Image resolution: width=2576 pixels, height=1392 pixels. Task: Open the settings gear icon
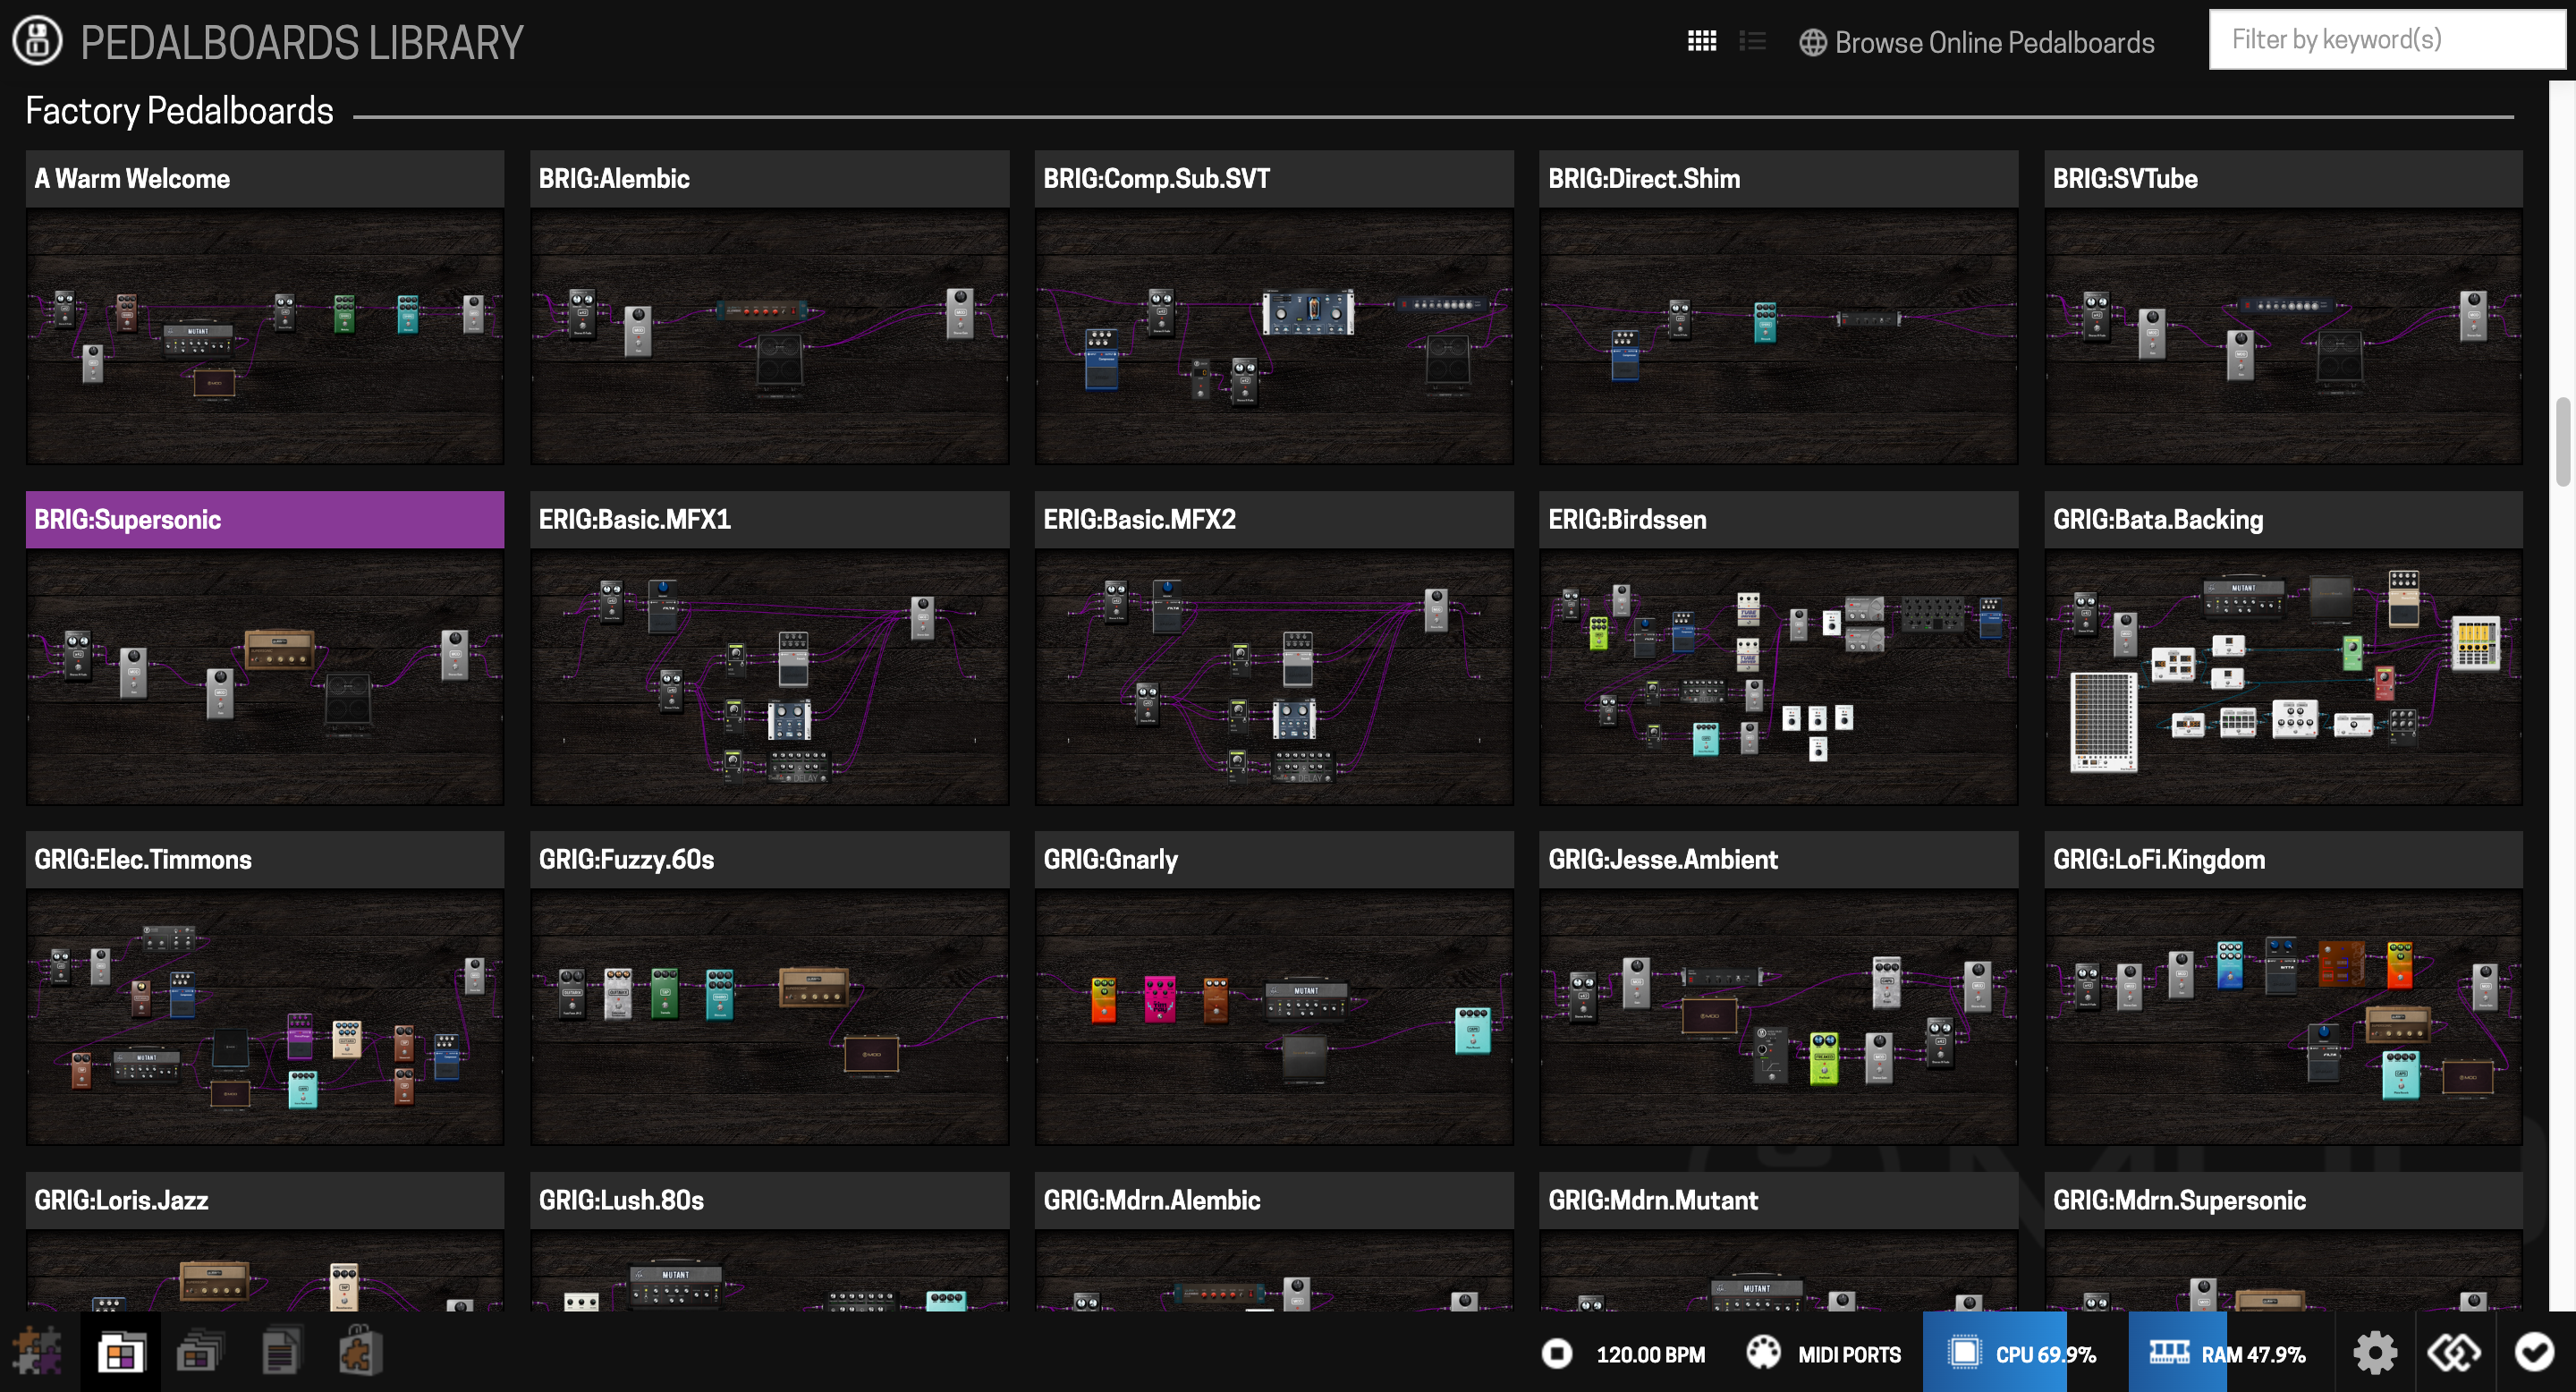(2374, 1353)
